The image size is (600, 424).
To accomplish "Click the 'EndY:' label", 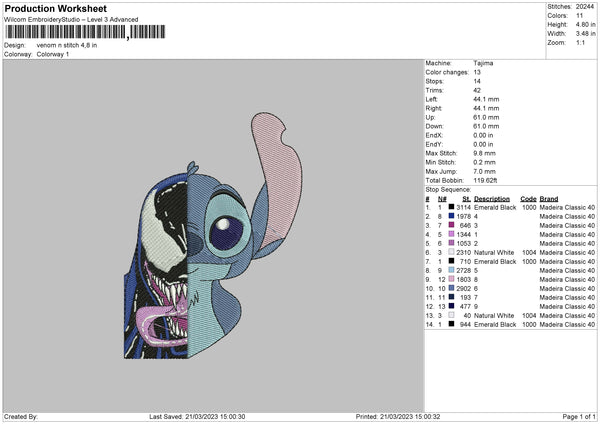I will [x=434, y=144].
